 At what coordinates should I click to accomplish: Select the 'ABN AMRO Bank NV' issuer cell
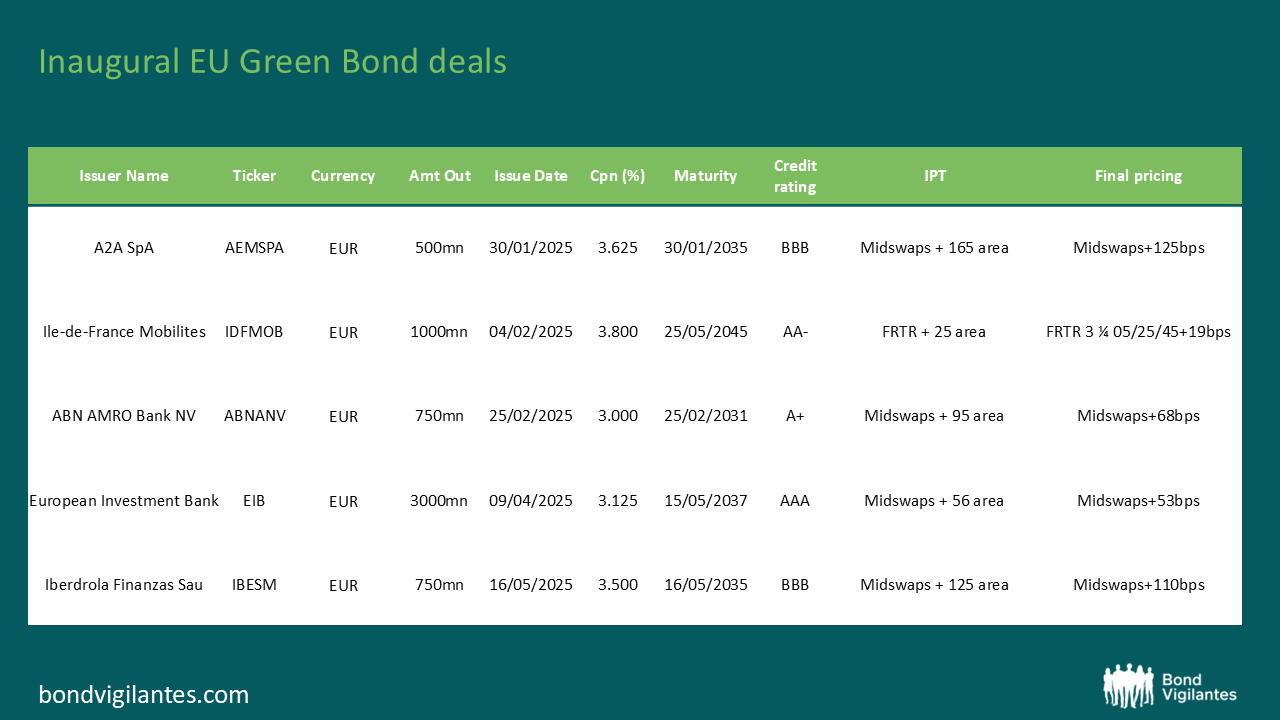pyautogui.click(x=124, y=416)
